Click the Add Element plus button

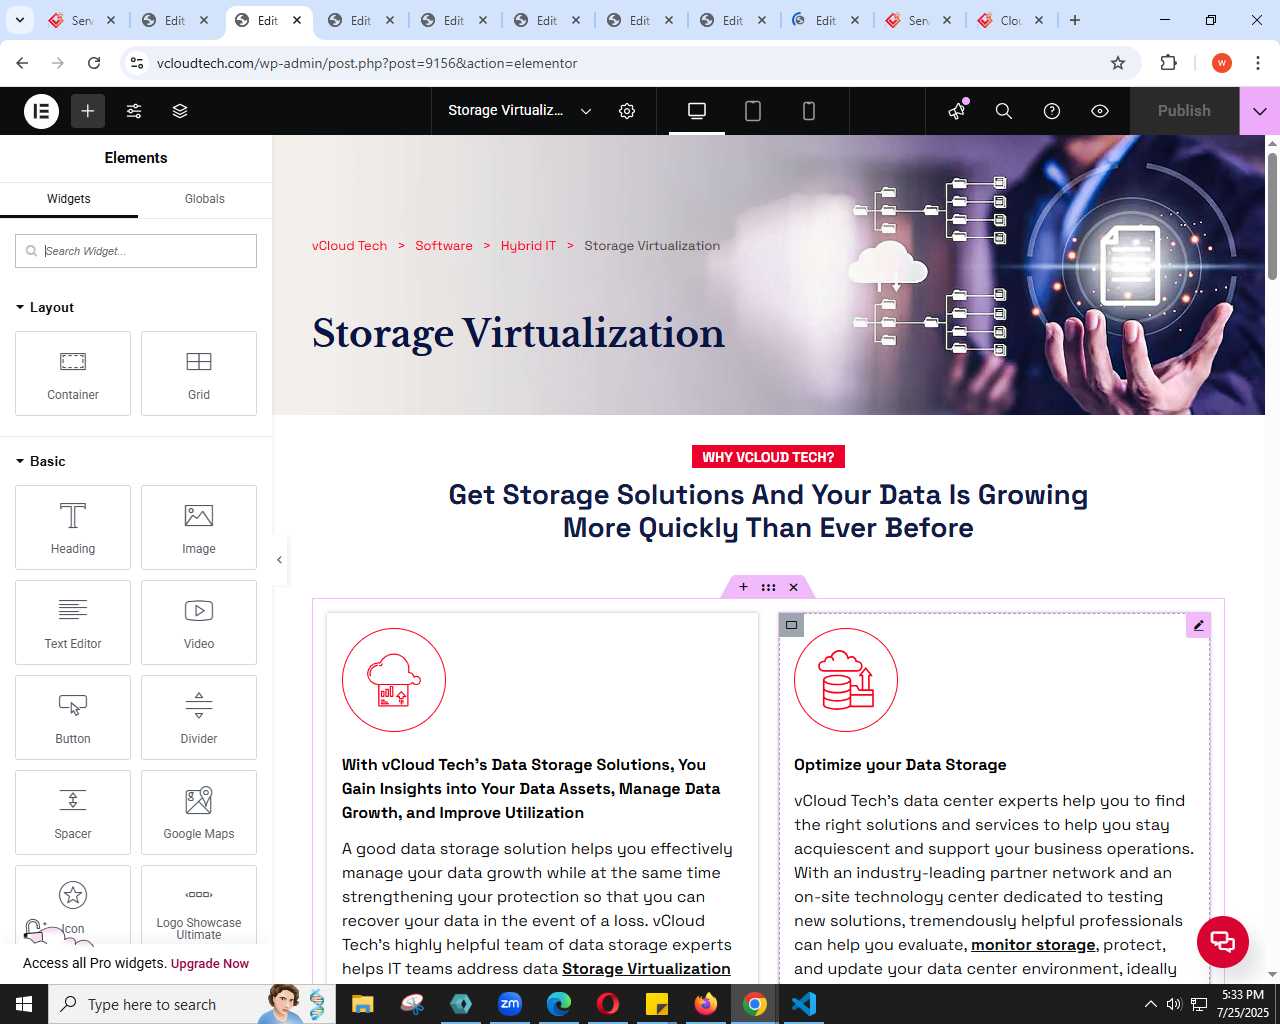tap(88, 111)
